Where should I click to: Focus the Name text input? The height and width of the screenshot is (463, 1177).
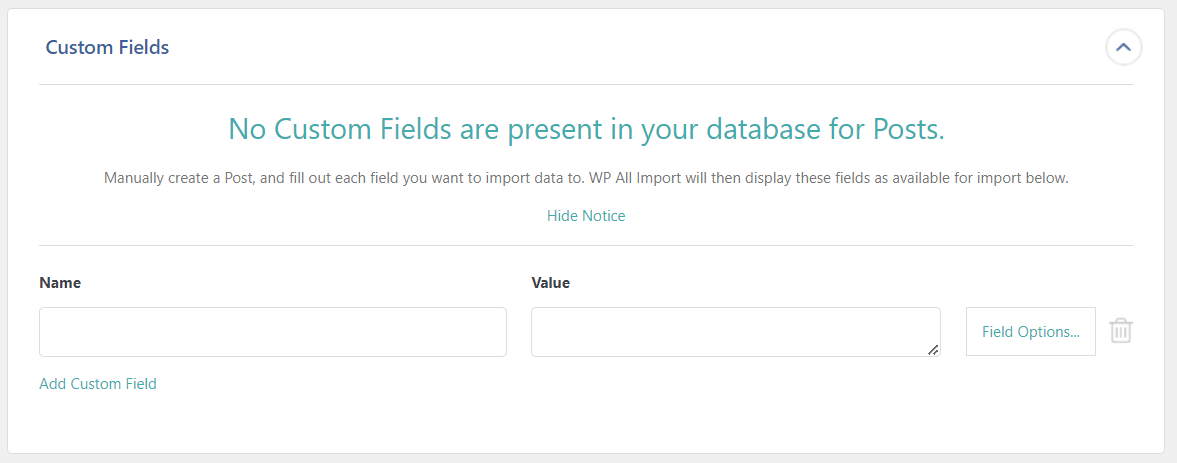[272, 332]
